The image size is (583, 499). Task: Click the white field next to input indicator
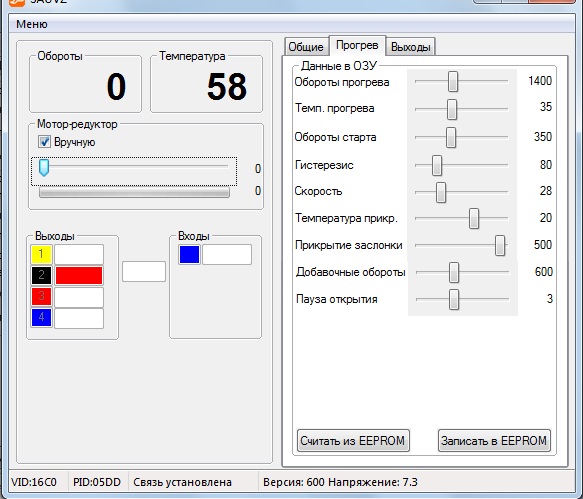tap(227, 254)
